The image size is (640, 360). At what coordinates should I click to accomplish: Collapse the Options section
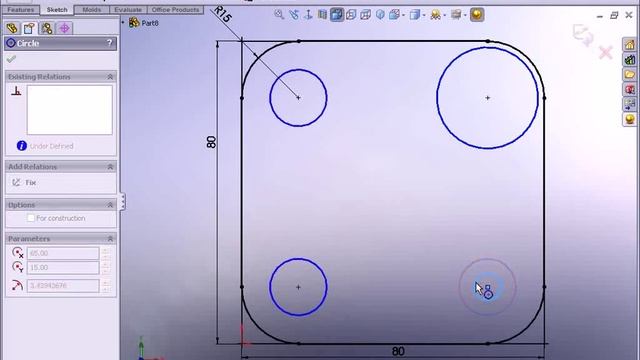[x=110, y=205]
